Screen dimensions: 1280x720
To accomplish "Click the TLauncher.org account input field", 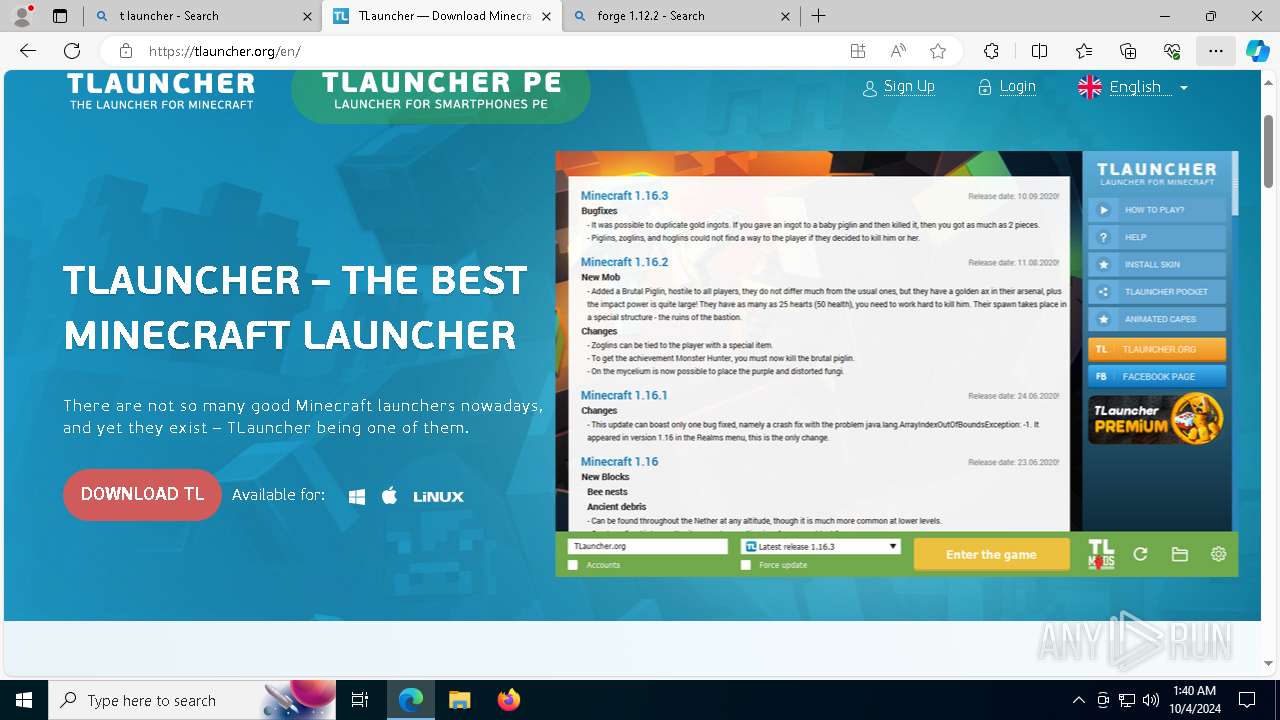I will tap(648, 546).
